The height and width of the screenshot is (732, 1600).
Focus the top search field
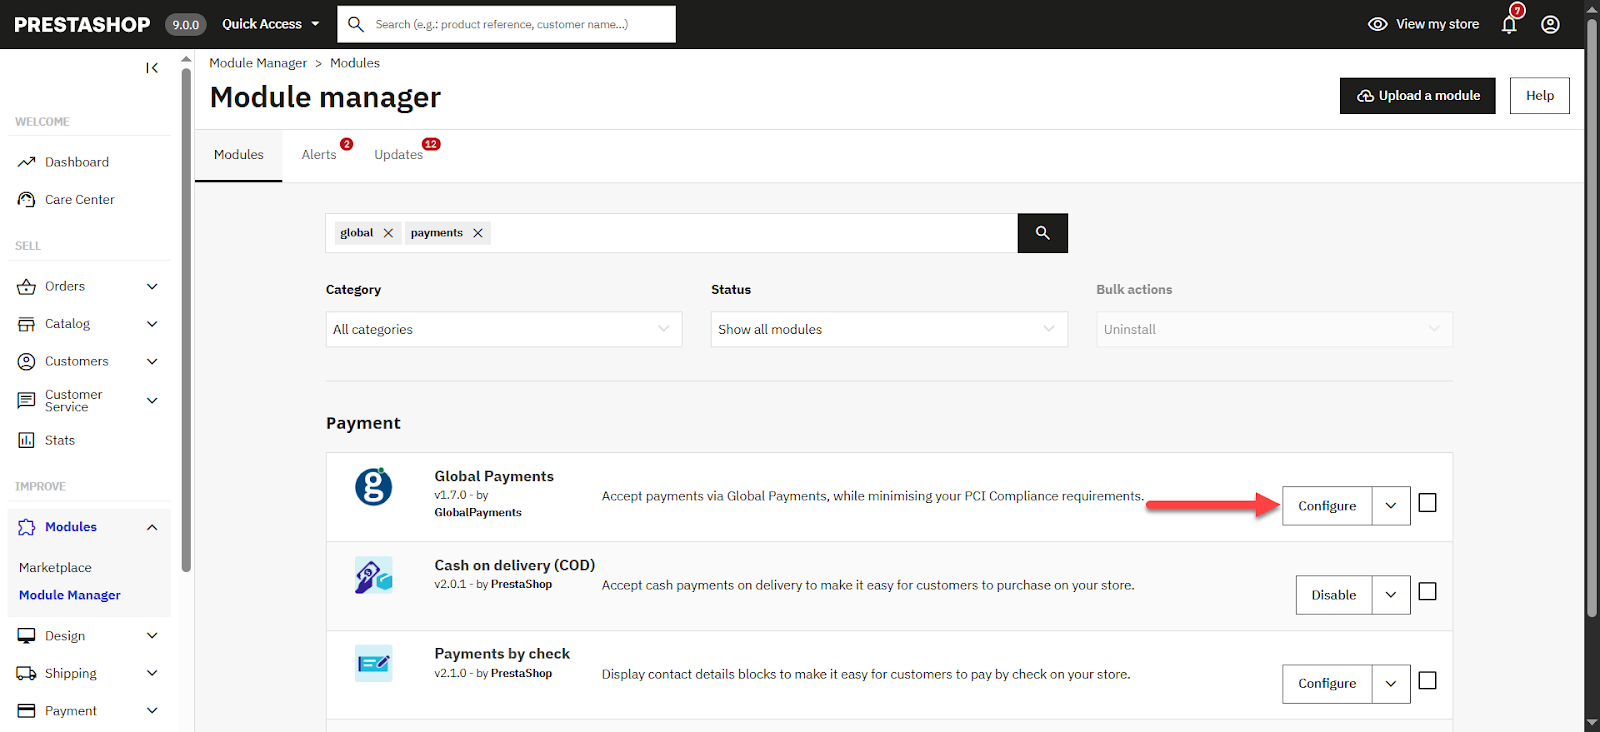[x=507, y=24]
